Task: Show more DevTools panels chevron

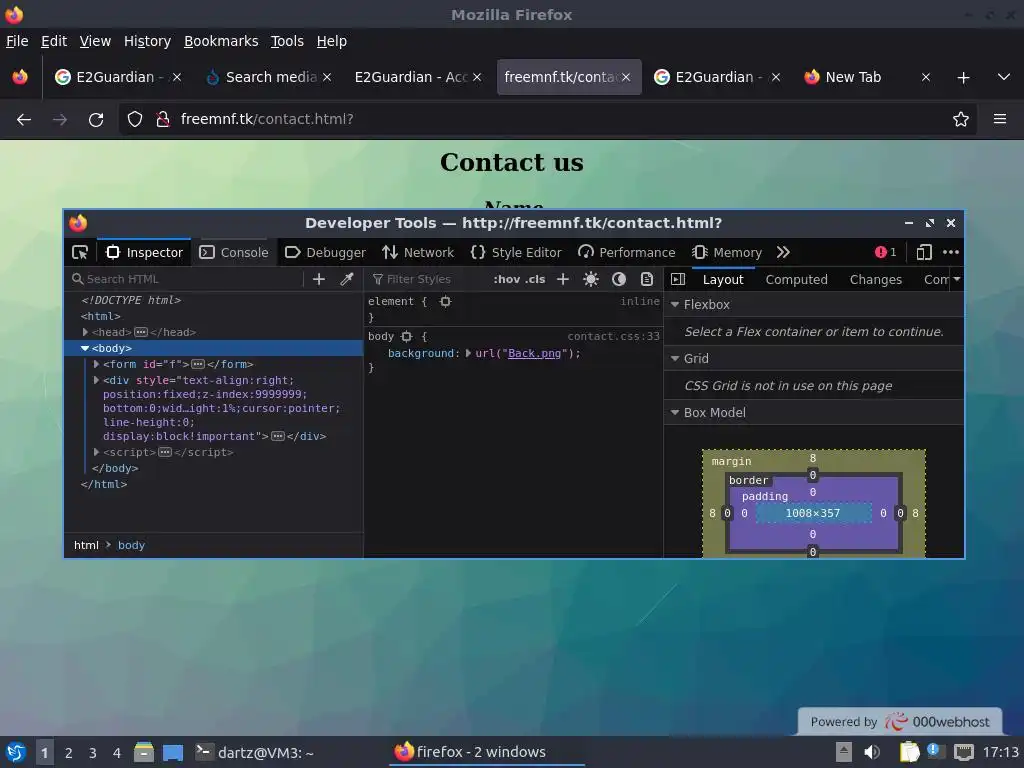Action: click(x=783, y=252)
